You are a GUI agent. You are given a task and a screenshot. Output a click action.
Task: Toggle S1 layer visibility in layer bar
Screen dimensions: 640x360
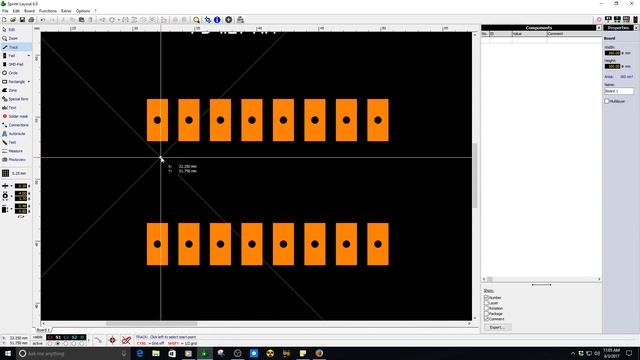(58, 337)
